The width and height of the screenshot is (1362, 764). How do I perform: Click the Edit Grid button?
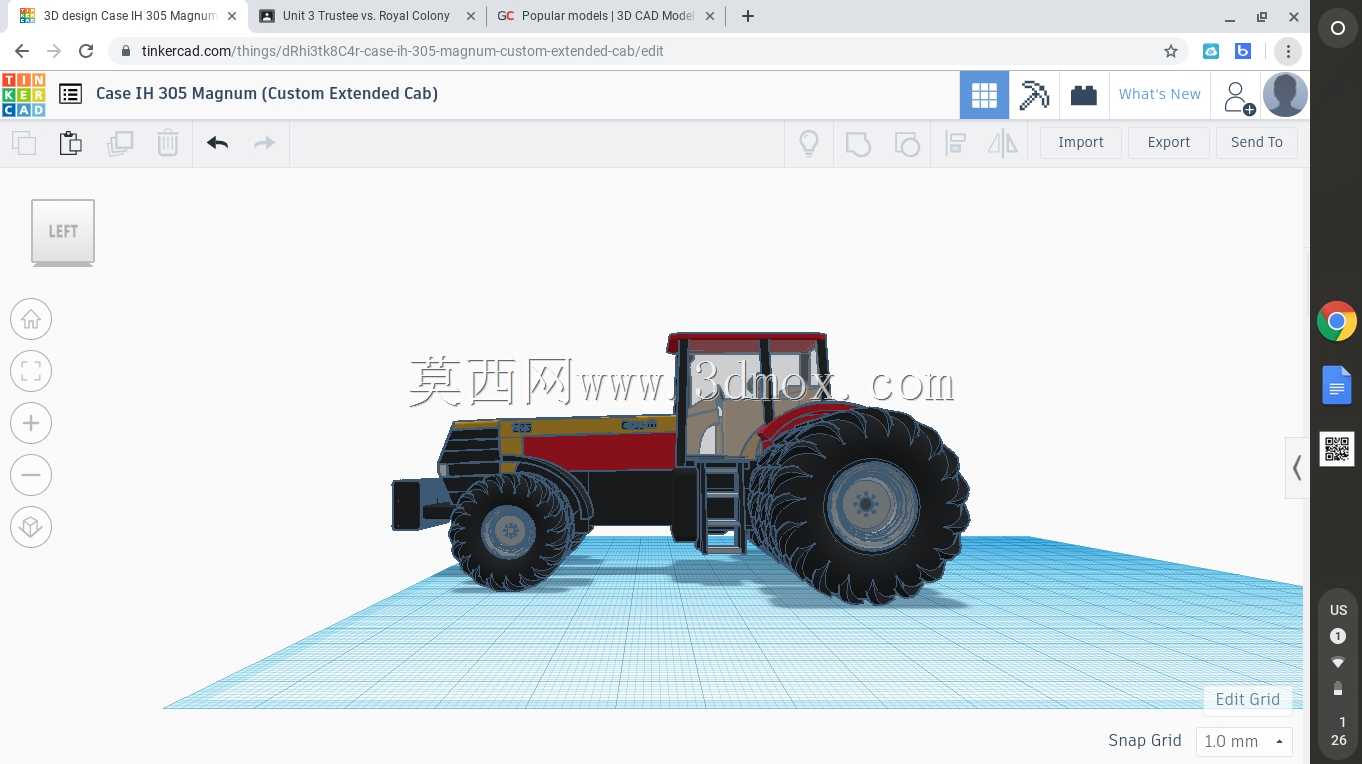click(1247, 699)
